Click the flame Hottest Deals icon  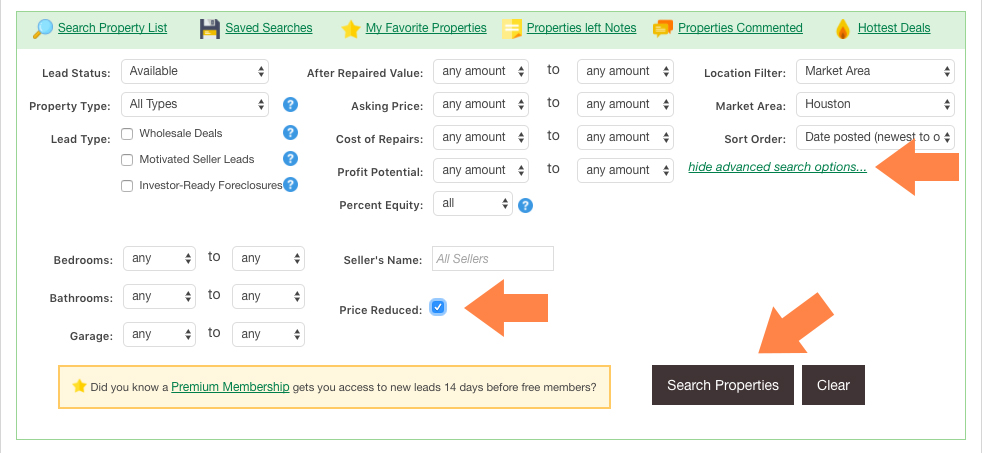click(843, 29)
